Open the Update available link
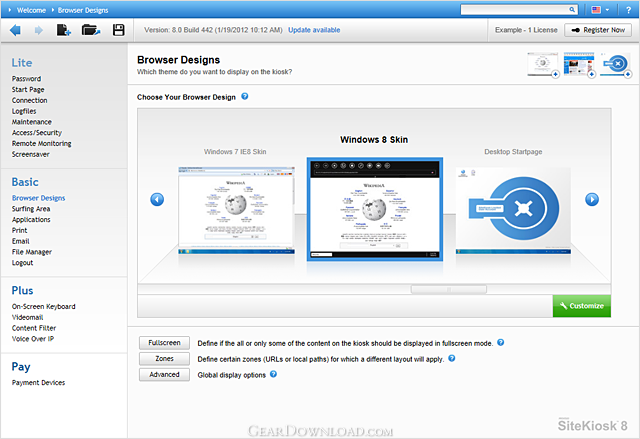The image size is (640, 439). pos(314,30)
